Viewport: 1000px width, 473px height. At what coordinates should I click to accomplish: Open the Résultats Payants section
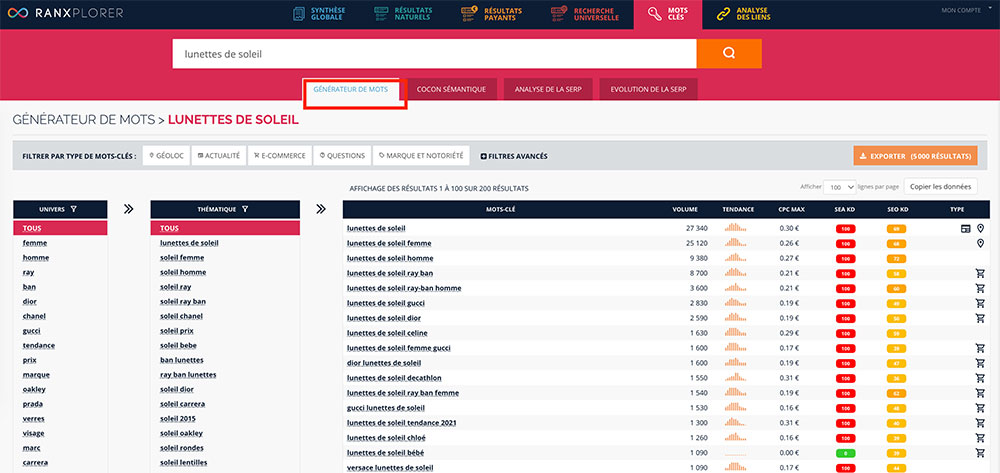[491, 14]
